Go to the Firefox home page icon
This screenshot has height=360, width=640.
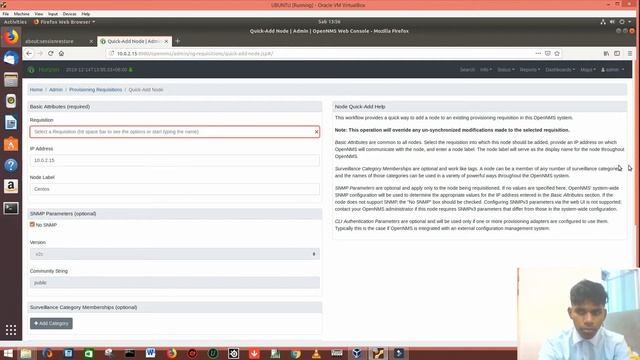click(x=61, y=53)
